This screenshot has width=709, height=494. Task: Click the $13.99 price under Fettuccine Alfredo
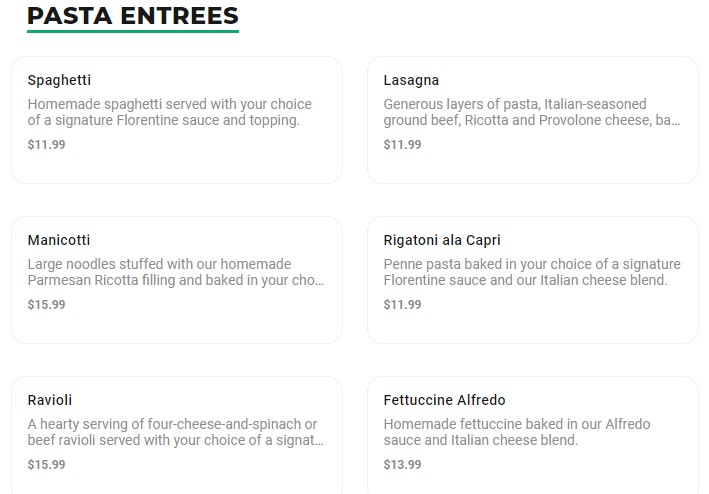pos(402,464)
